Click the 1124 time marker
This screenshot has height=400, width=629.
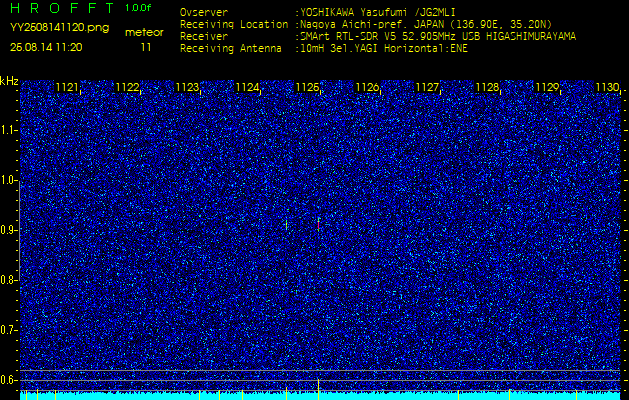tap(247, 87)
